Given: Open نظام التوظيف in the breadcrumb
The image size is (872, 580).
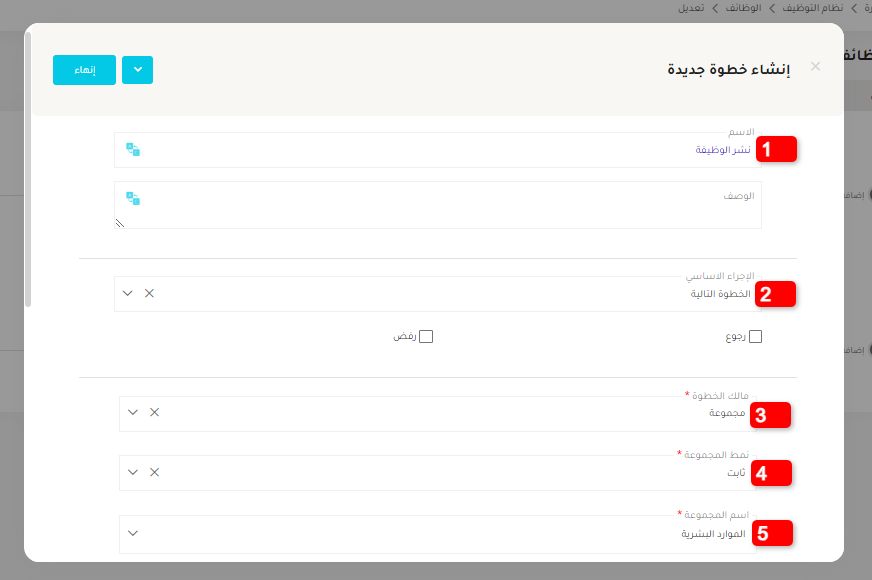Looking at the screenshot, I should click(809, 7).
